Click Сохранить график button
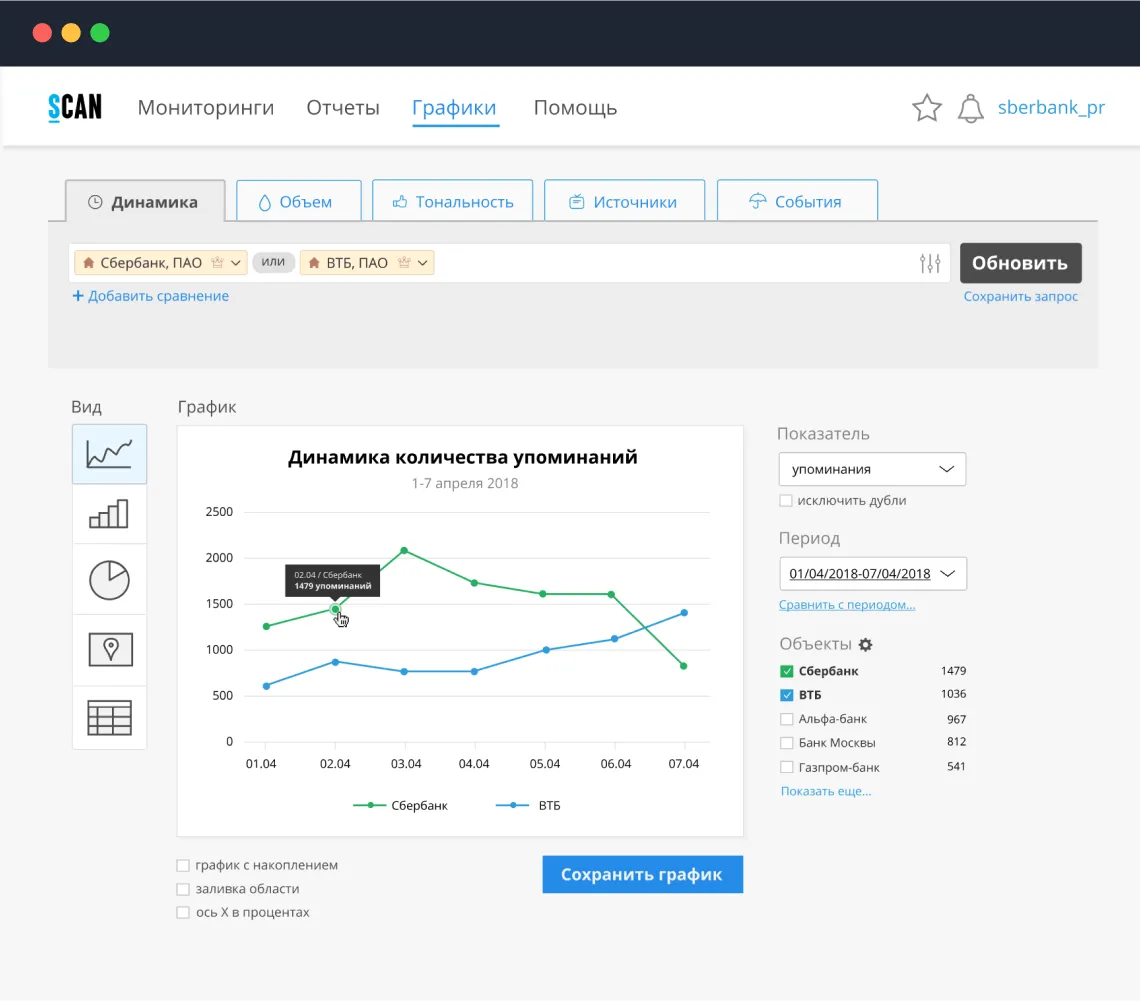Viewport: 1140px width, 1001px height. click(642, 874)
